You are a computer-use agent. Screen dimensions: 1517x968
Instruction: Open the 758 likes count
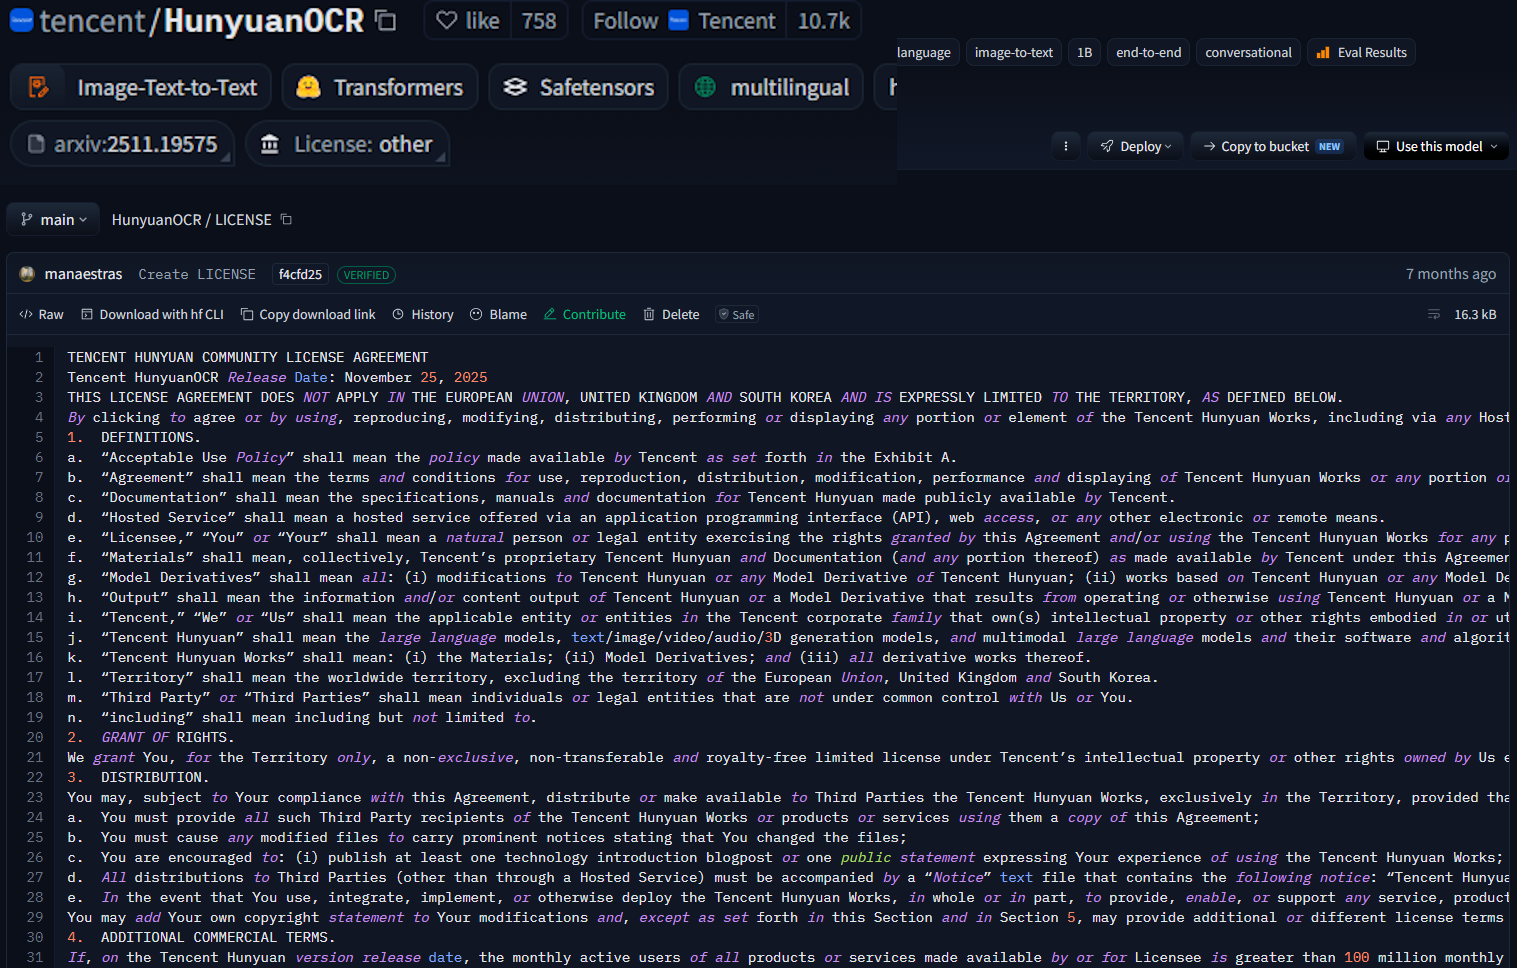pos(539,20)
